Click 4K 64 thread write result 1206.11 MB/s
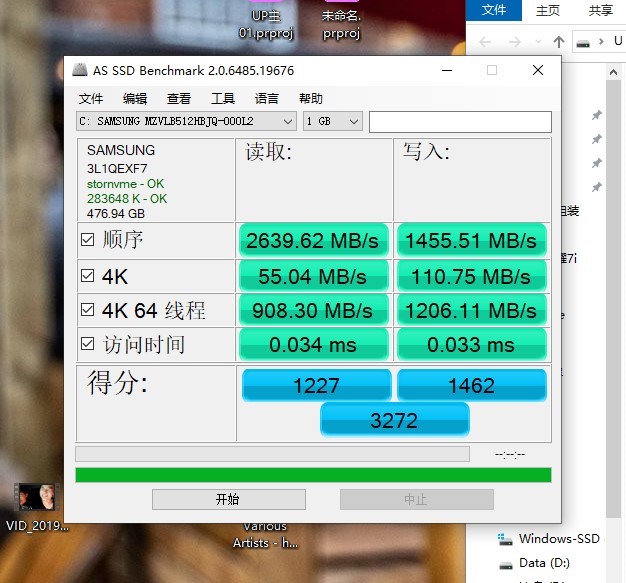Image resolution: width=626 pixels, height=583 pixels. (x=471, y=310)
